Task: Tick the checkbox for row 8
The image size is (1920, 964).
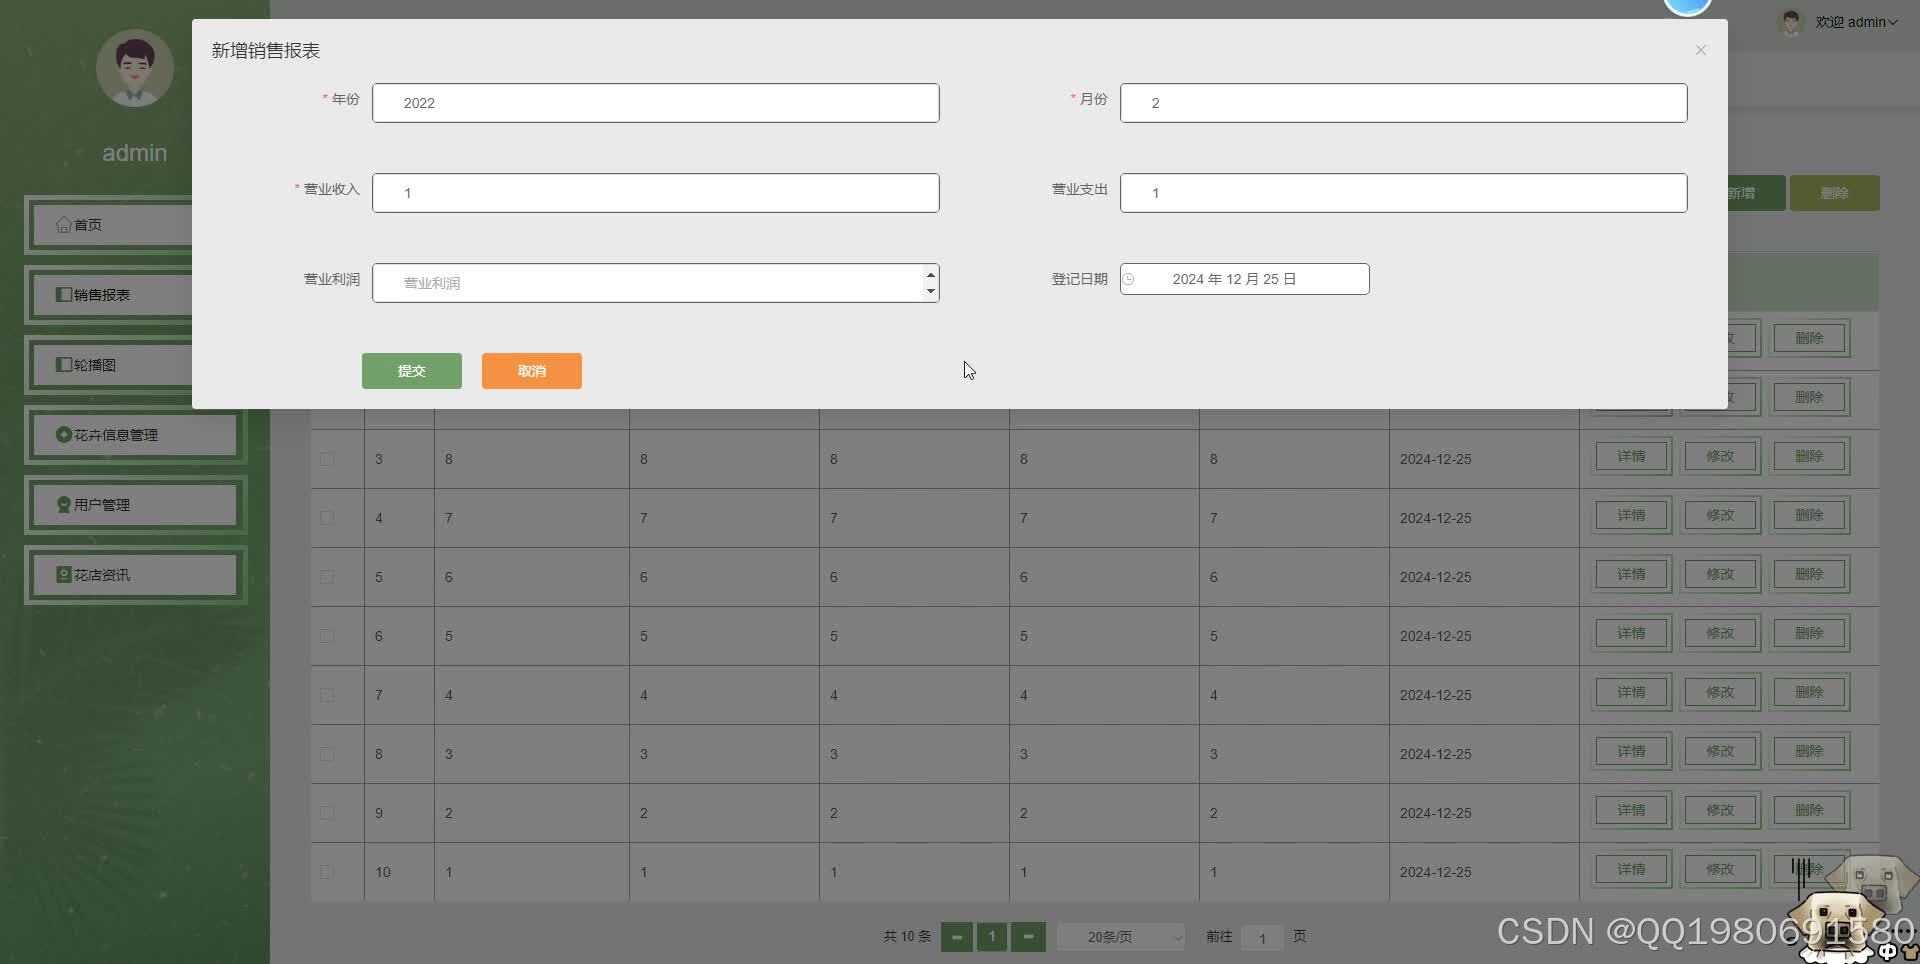Action: pyautogui.click(x=327, y=754)
